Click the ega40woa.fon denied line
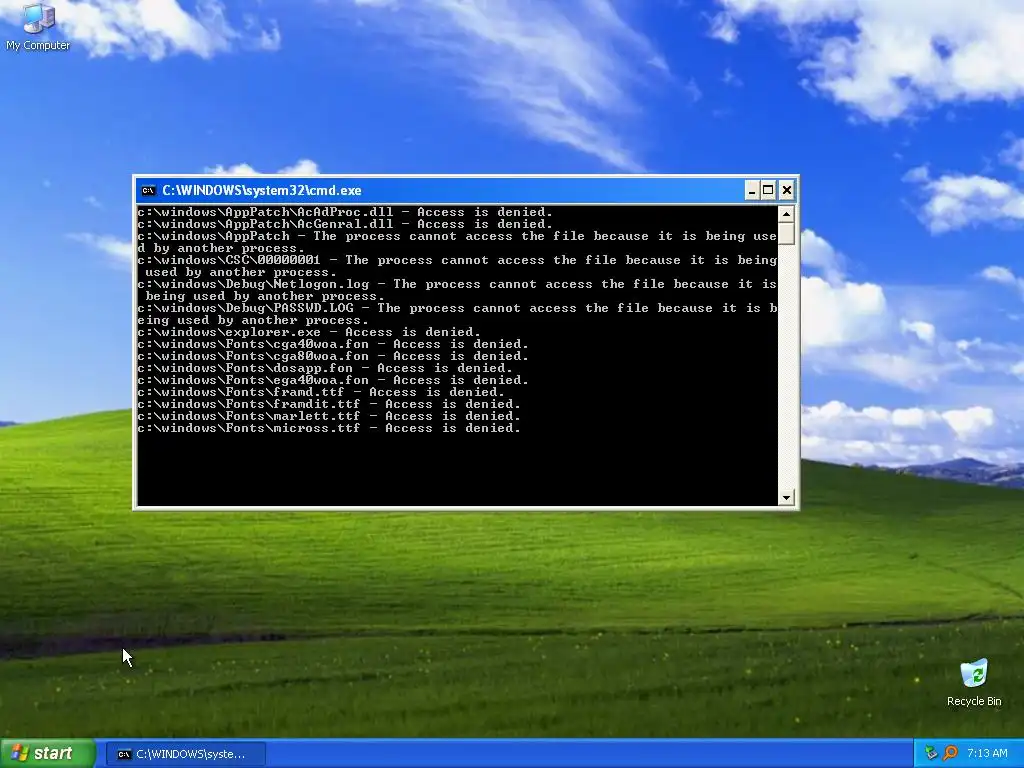The image size is (1024, 768). click(333, 380)
